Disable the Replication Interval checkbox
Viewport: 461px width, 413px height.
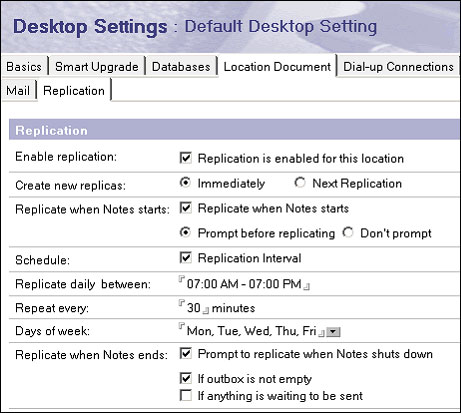(x=186, y=258)
